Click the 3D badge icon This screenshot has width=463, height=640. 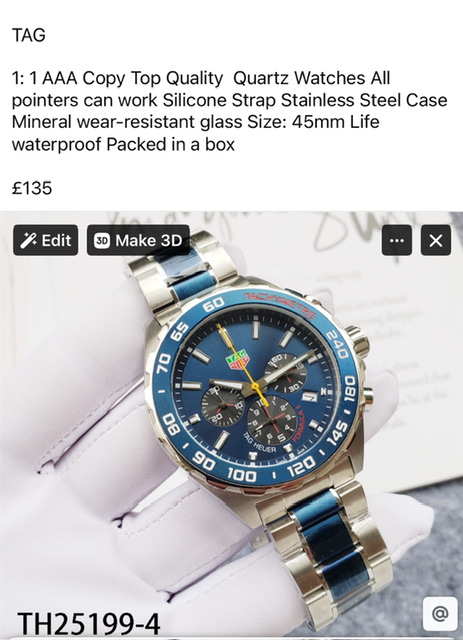point(102,241)
